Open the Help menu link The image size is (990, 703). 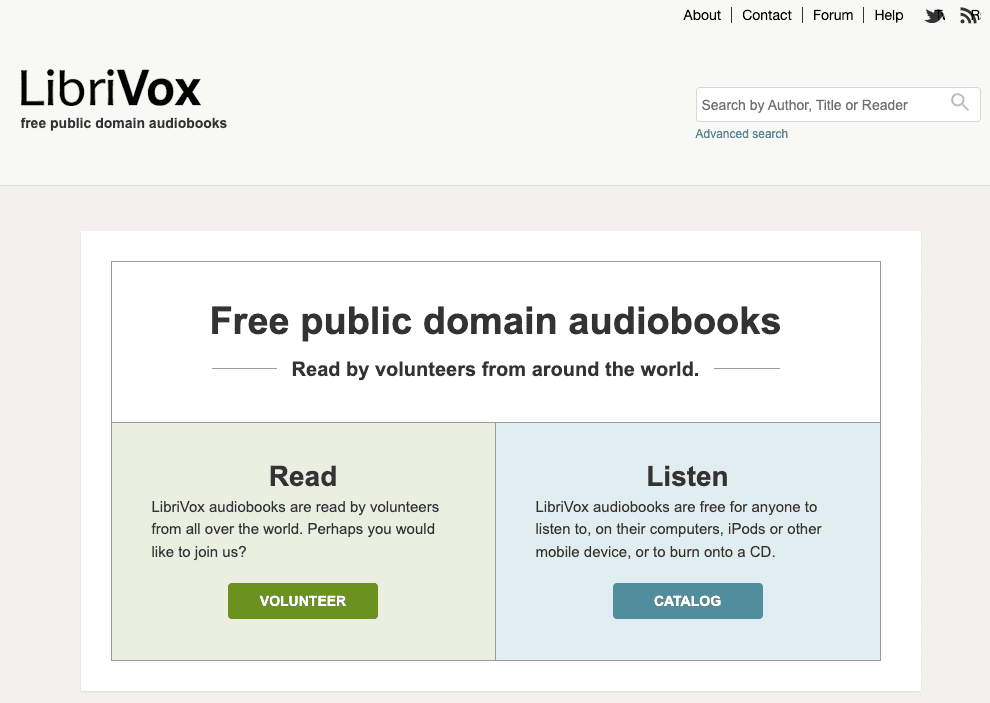pos(888,15)
